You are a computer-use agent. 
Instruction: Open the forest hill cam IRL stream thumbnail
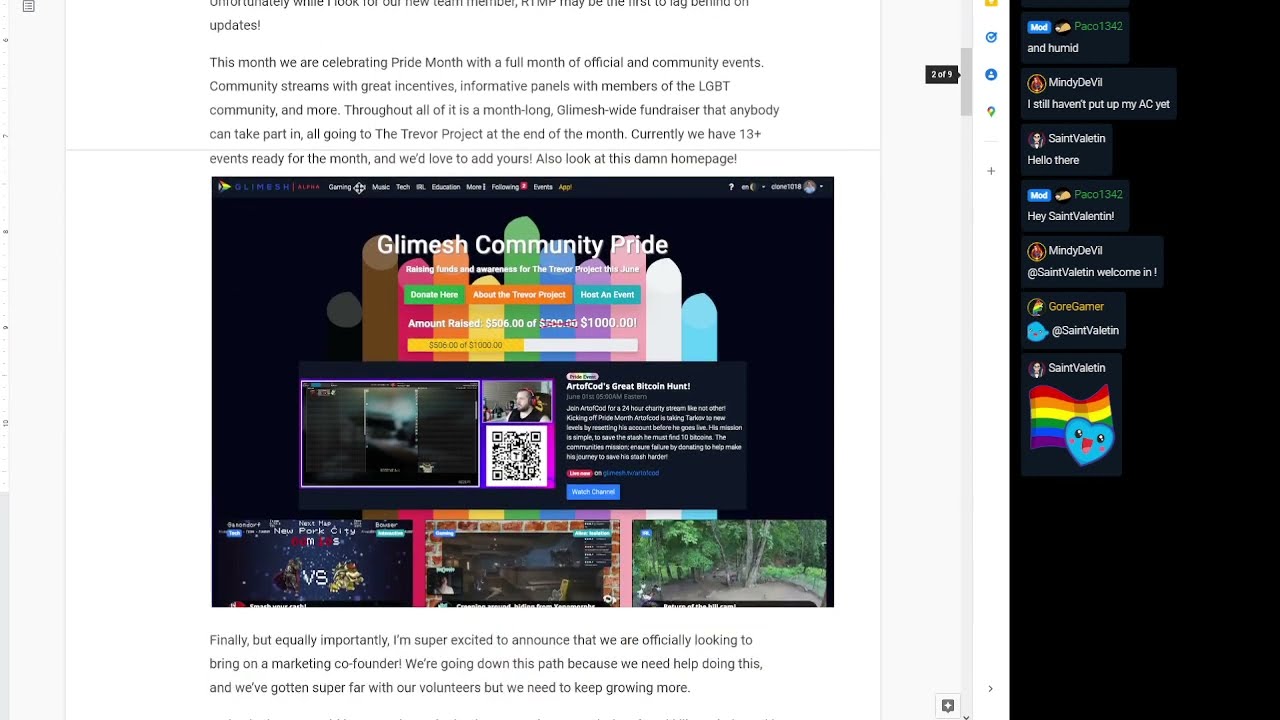click(729, 563)
